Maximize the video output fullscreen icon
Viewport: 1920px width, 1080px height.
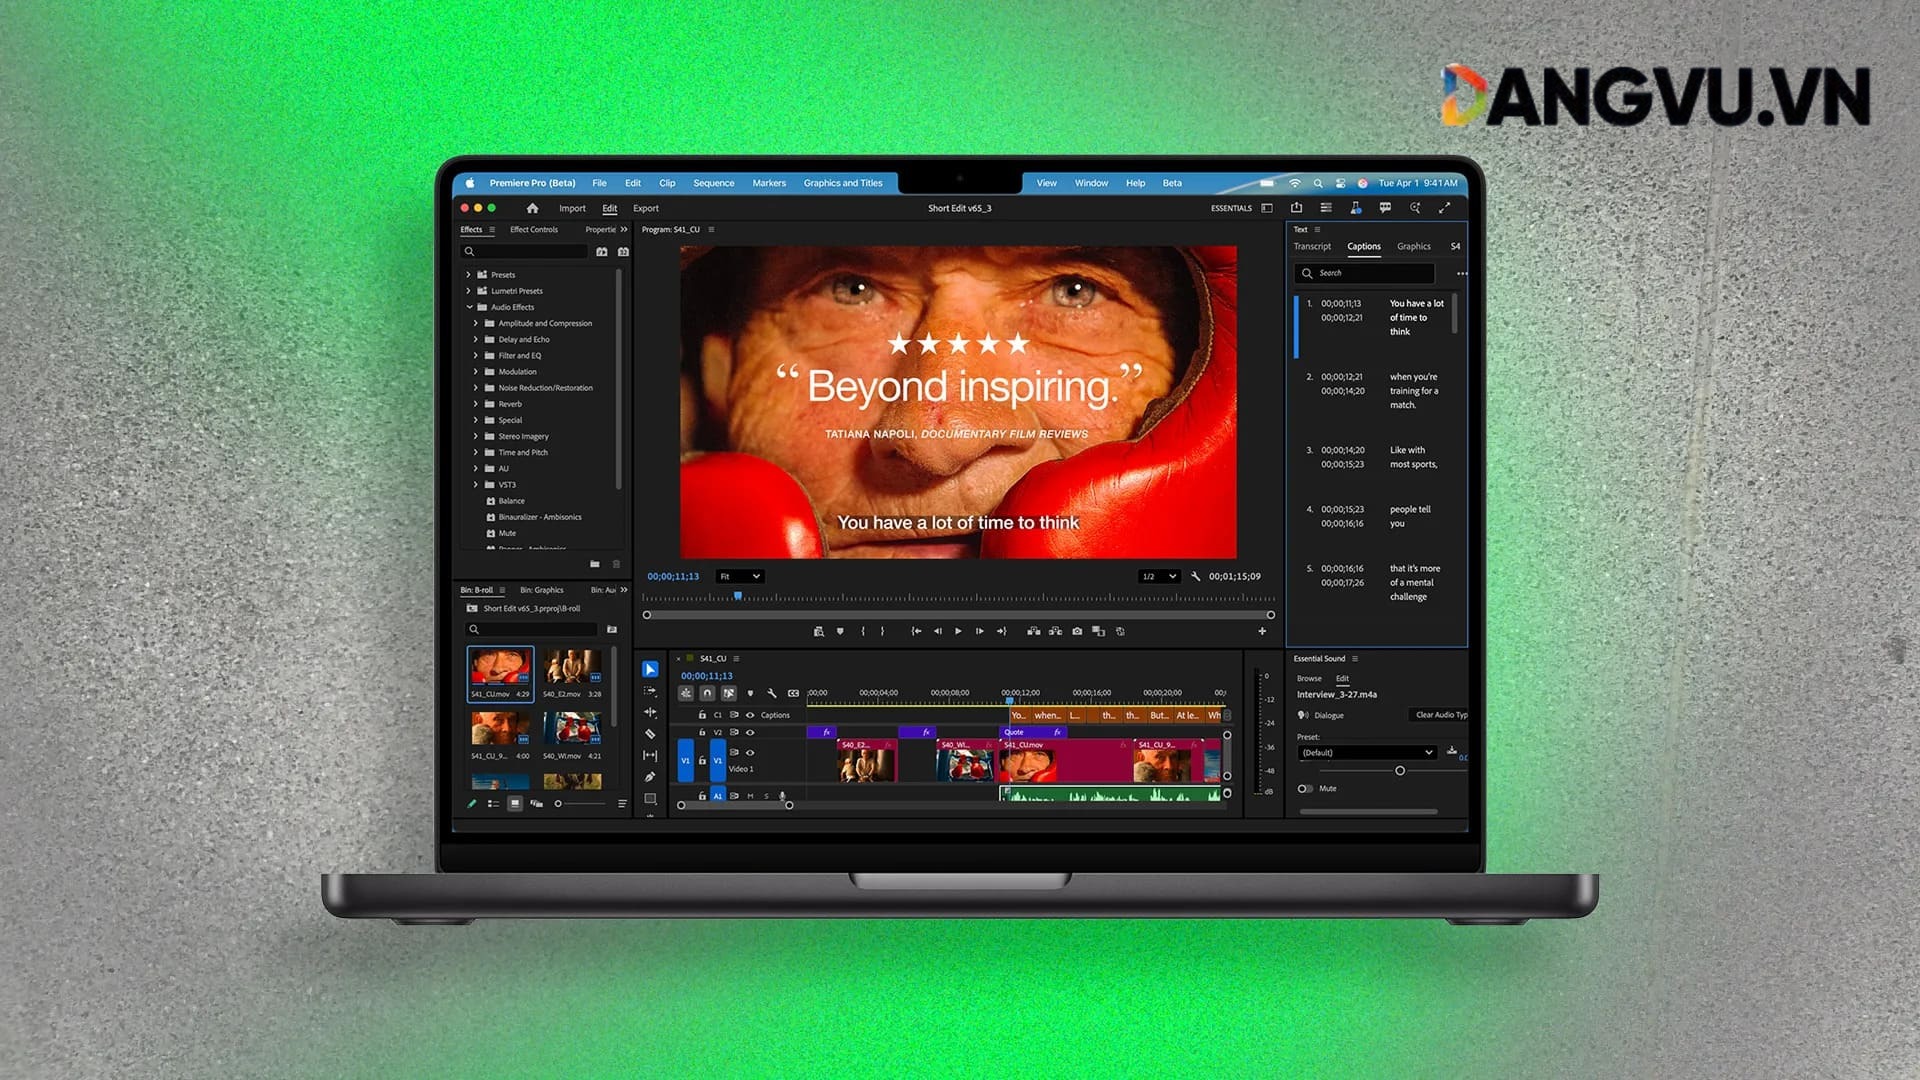click(x=1444, y=208)
